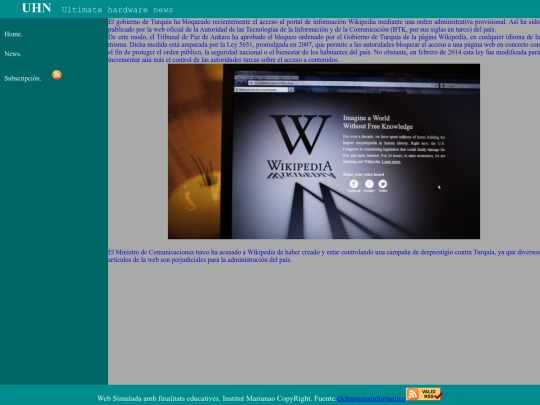
Task: Open the Home link in the sidebar
Action: tap(13, 34)
